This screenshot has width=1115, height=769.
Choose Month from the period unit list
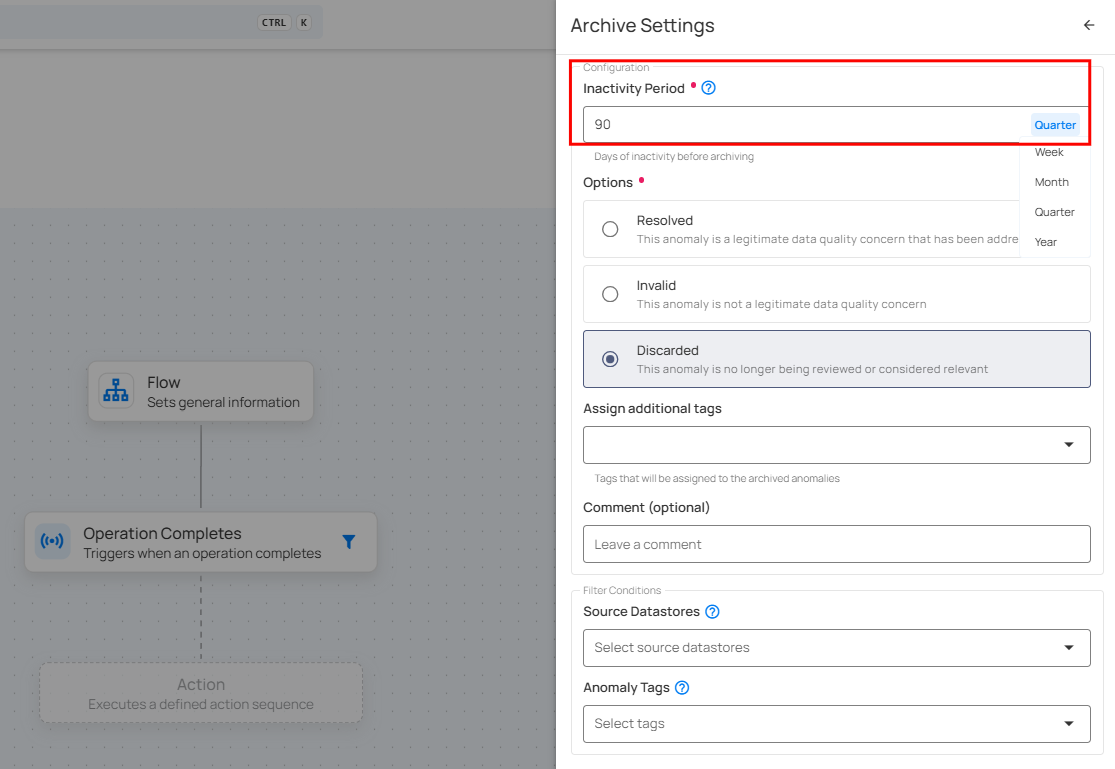[x=1051, y=182]
